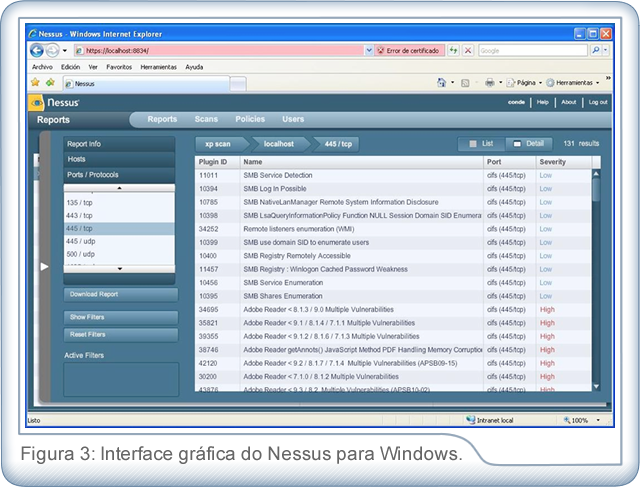This screenshot has height=487, width=640.
Task: Open the Help link
Action: (x=542, y=102)
